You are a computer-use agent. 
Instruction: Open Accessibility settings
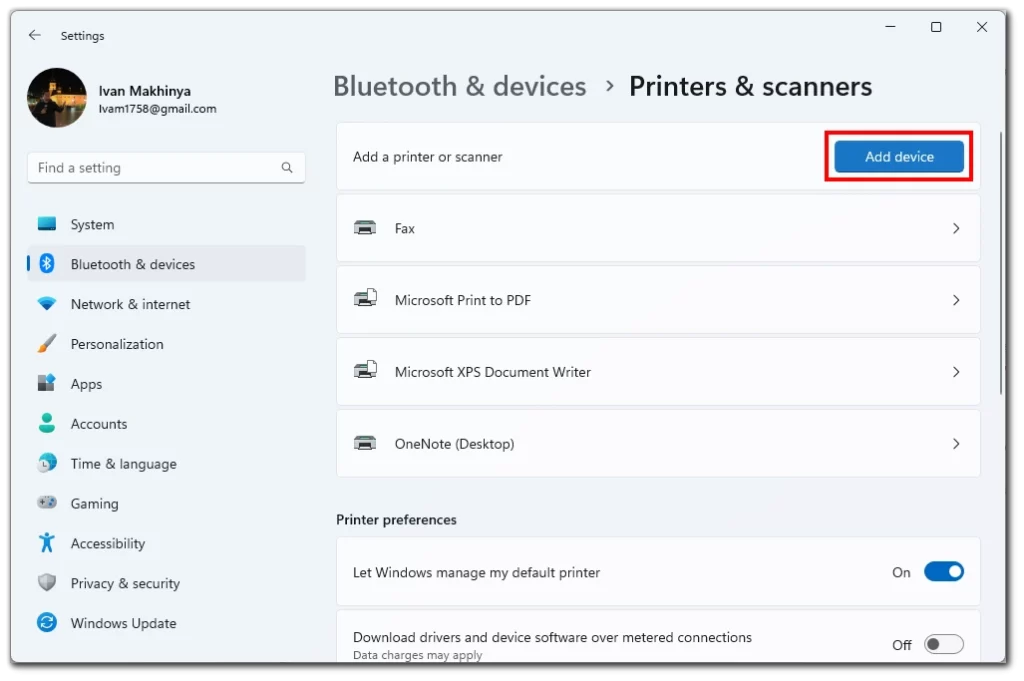(x=167, y=543)
